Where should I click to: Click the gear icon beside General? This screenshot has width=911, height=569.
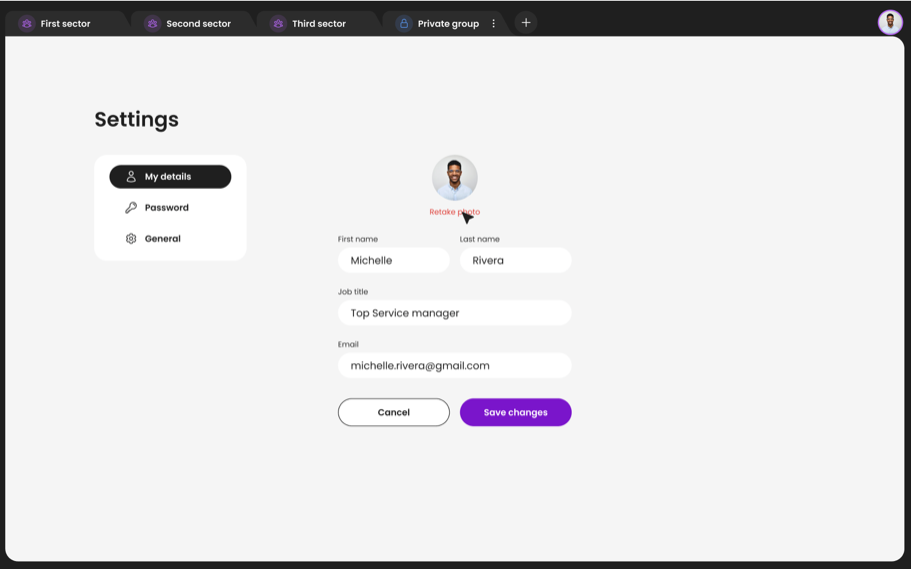point(131,239)
